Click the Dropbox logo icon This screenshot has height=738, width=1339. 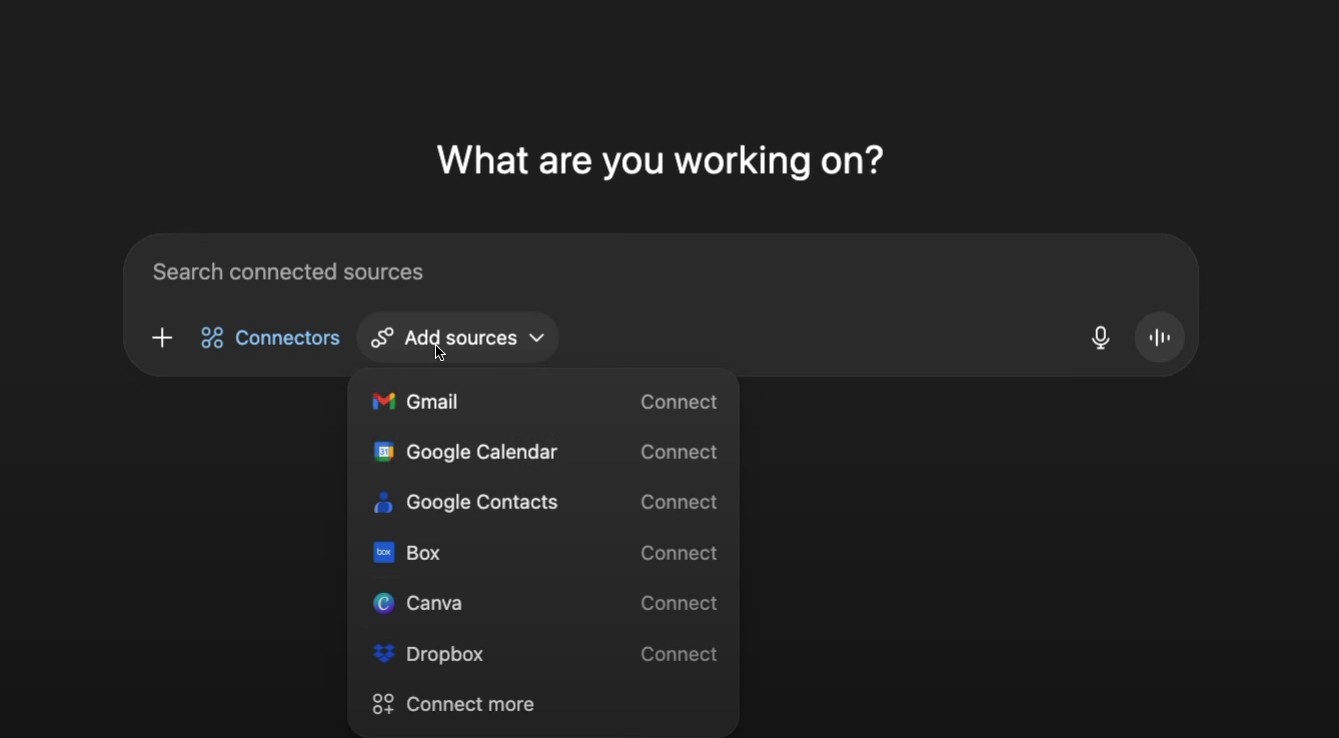(x=384, y=654)
